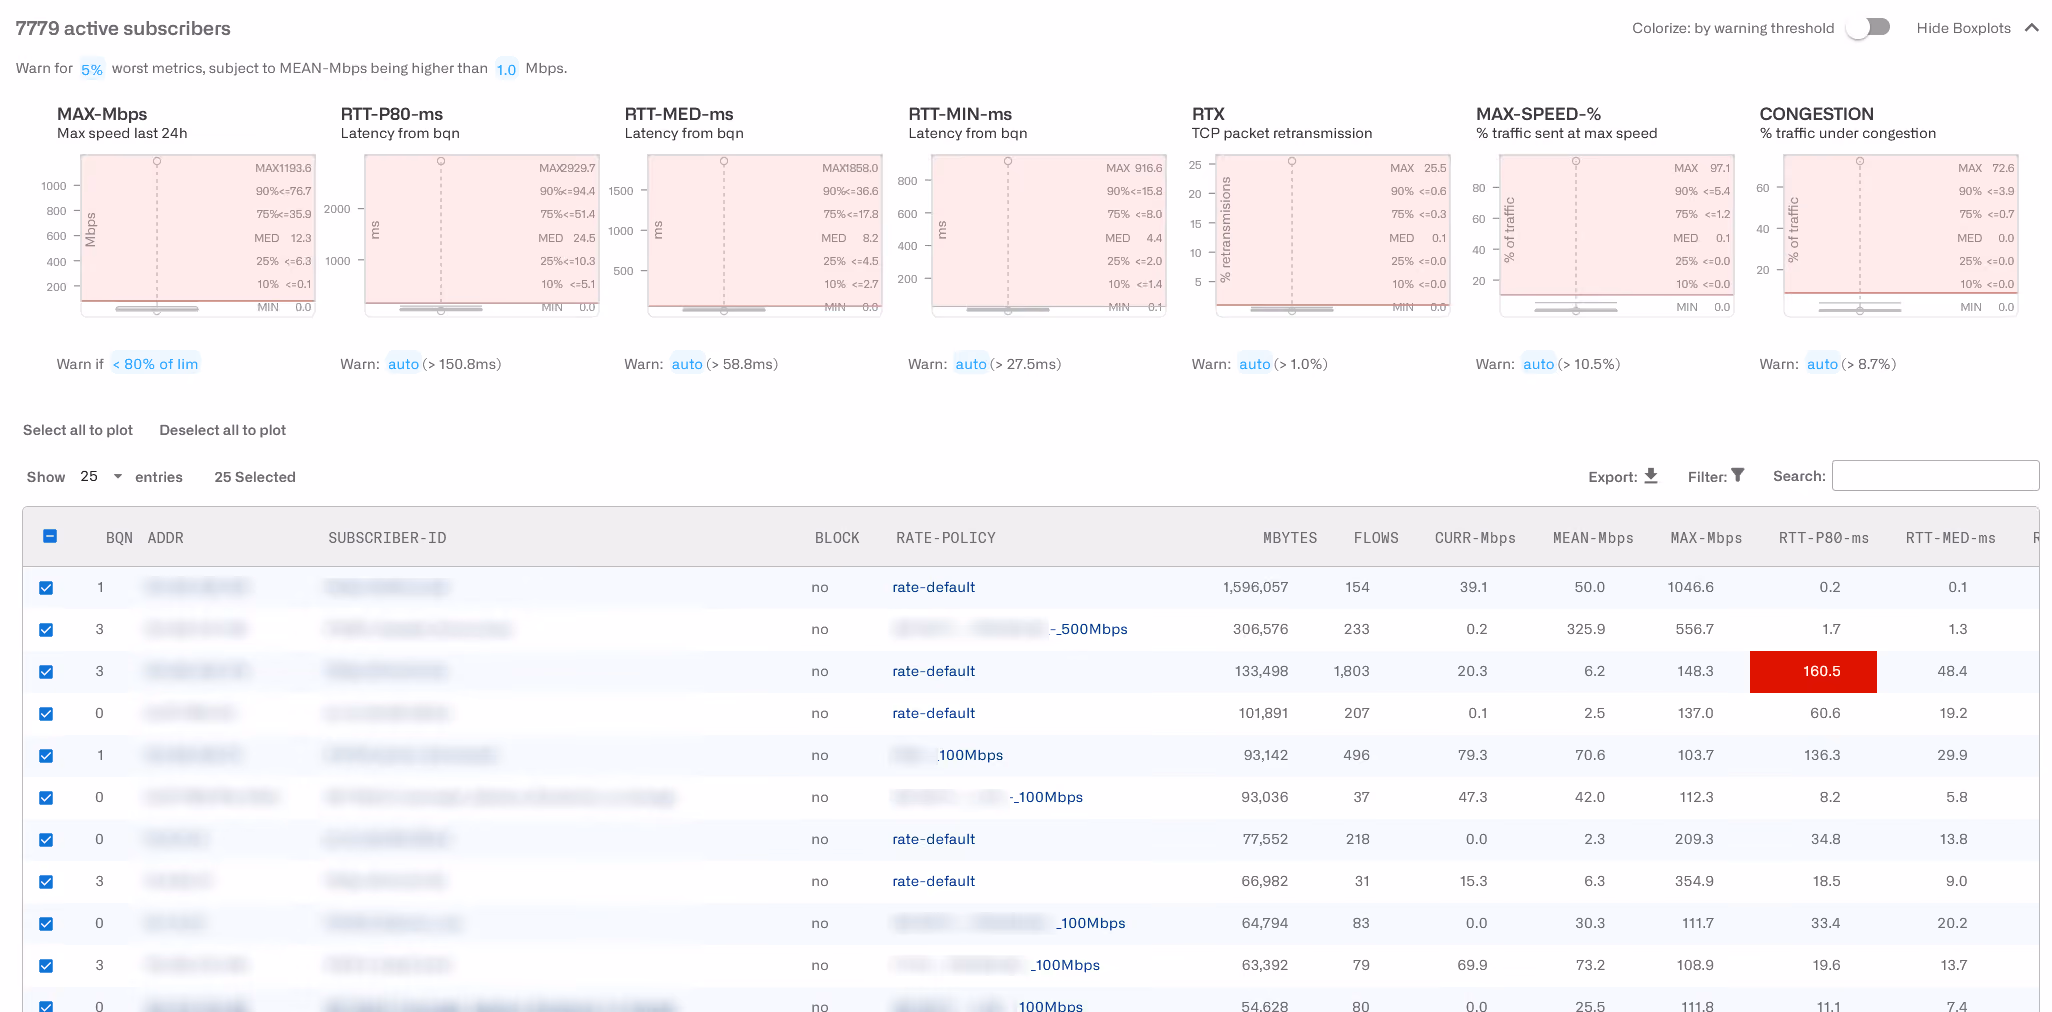This screenshot has height=1012, width=2052.
Task: Sort by MEAN-Mbps column header
Action: point(1593,538)
